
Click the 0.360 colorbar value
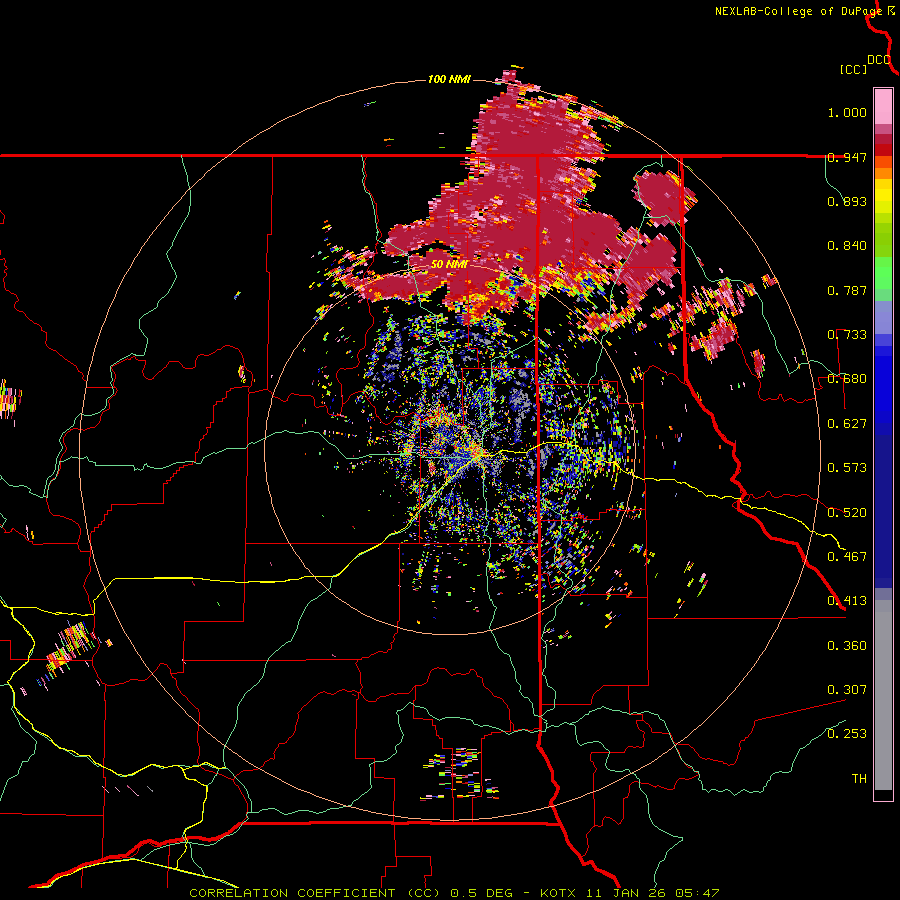click(x=847, y=646)
